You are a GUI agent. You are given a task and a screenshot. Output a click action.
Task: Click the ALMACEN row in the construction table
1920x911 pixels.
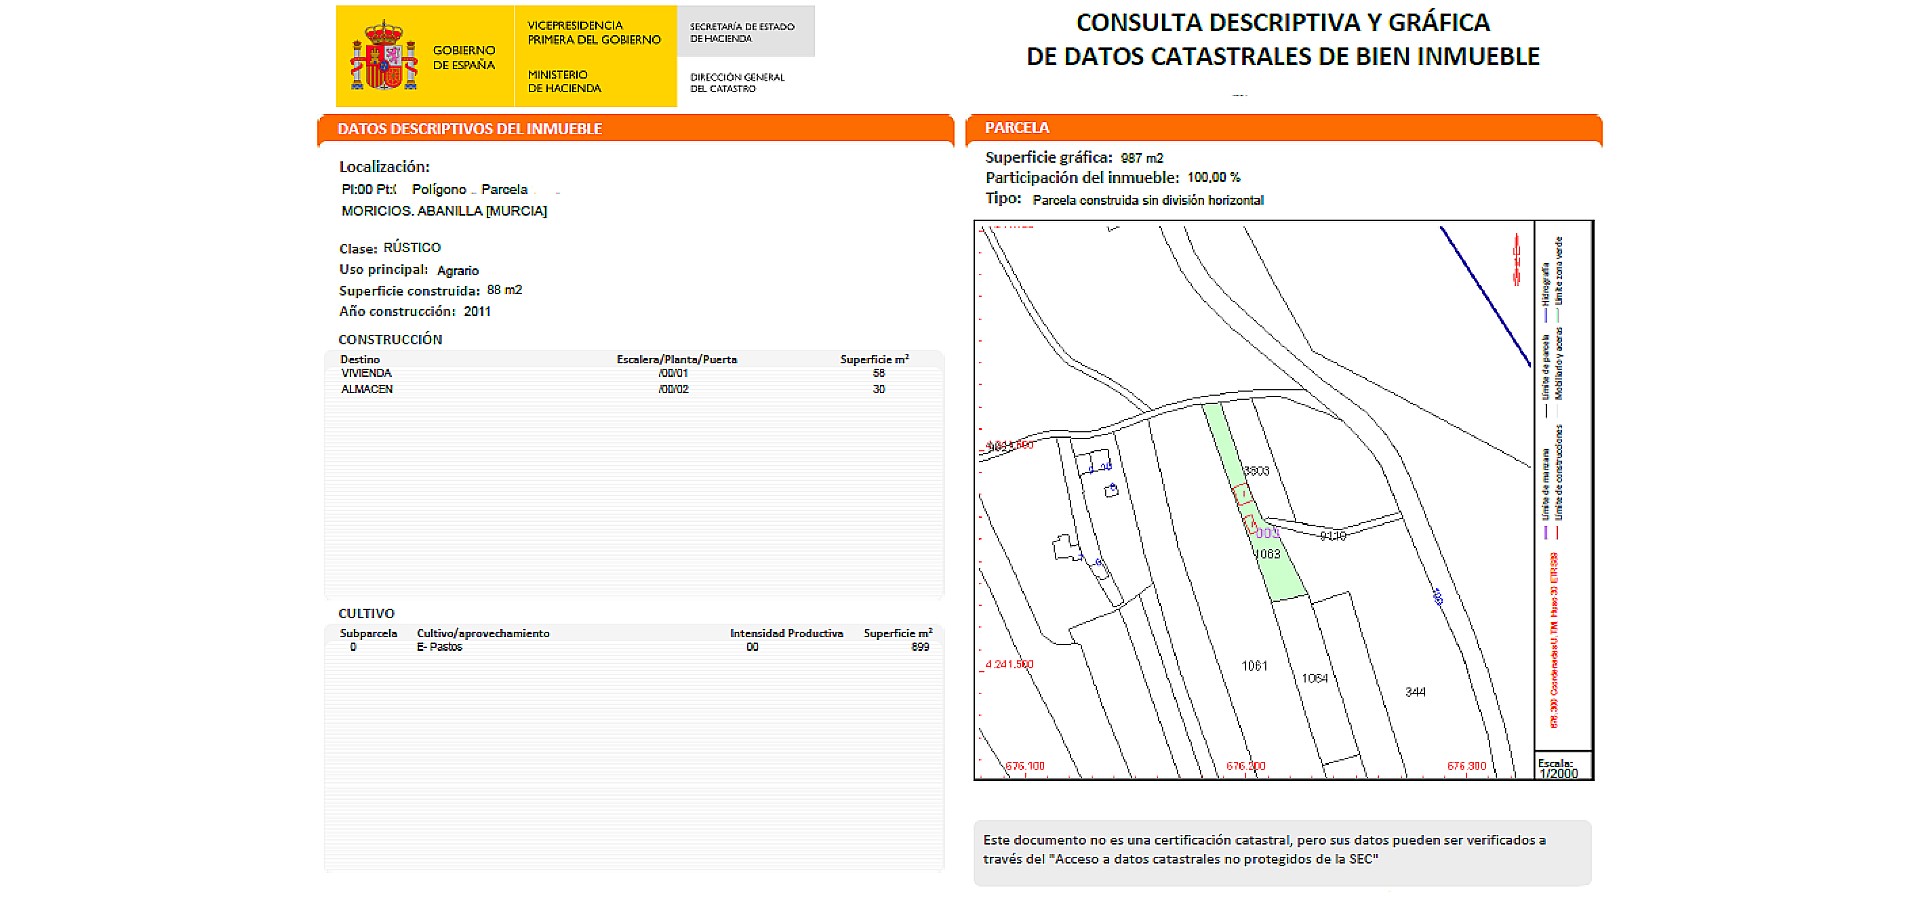point(367,389)
